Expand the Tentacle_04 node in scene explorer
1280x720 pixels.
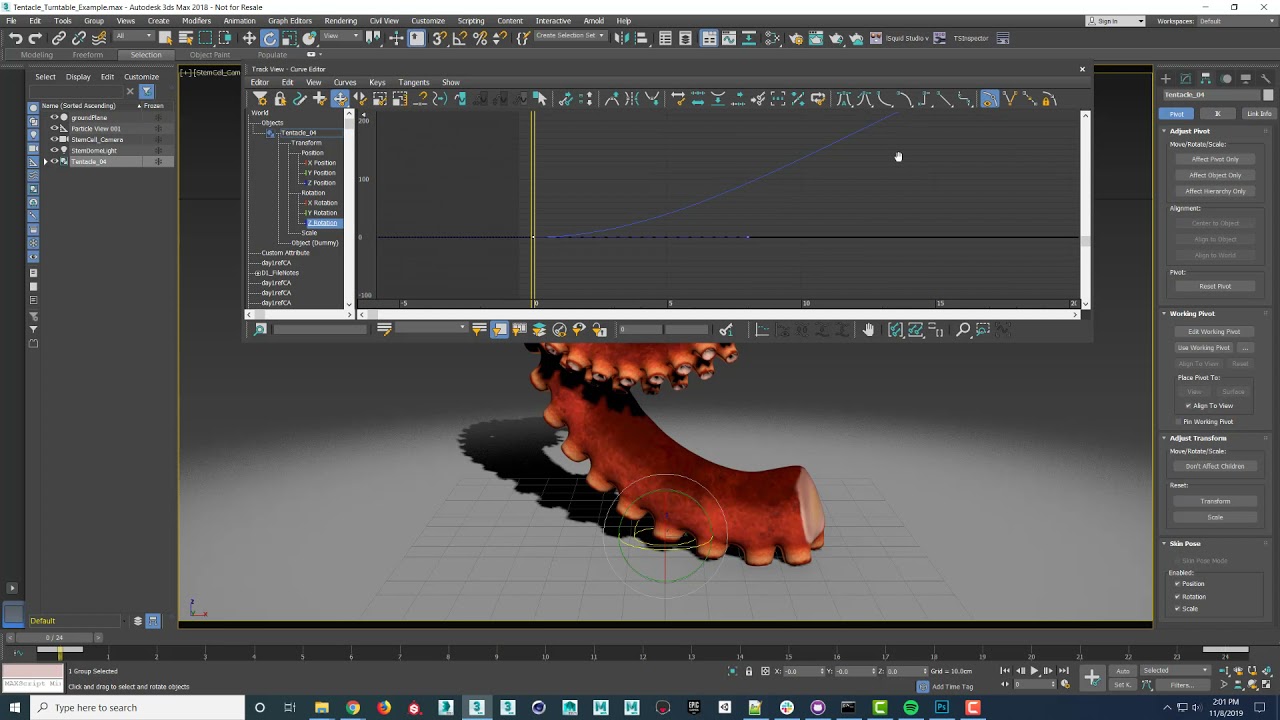pyautogui.click(x=45, y=161)
